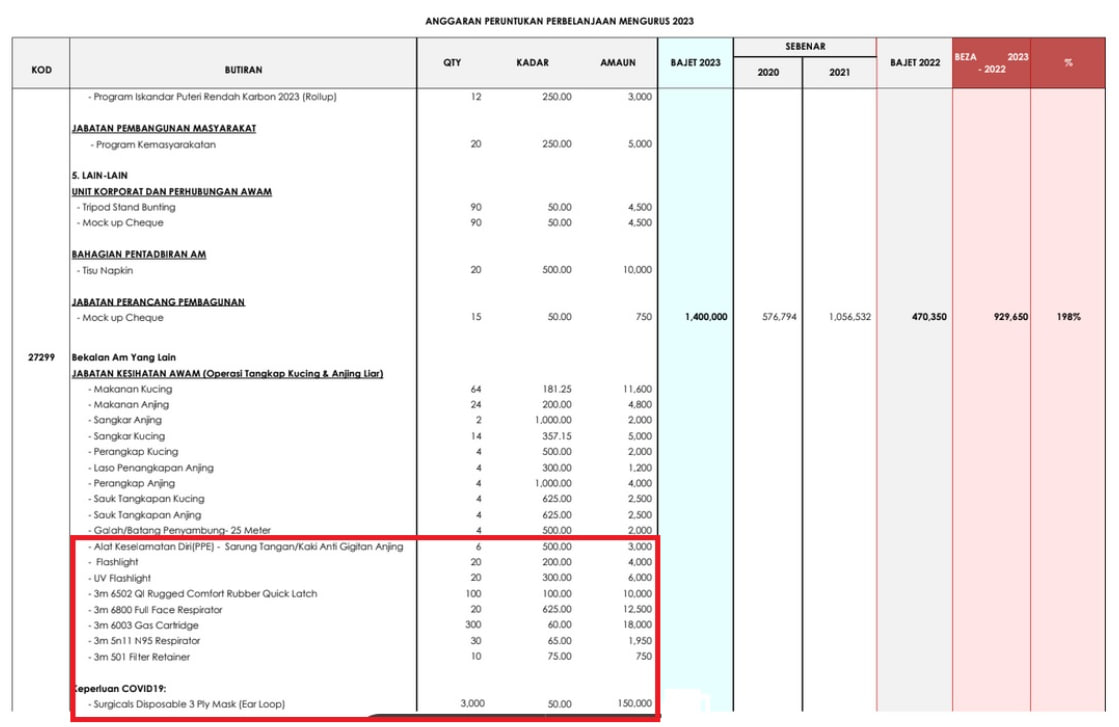Click the Tisu Napkin item row
Screen dimensions: 1119x727
tap(364, 270)
